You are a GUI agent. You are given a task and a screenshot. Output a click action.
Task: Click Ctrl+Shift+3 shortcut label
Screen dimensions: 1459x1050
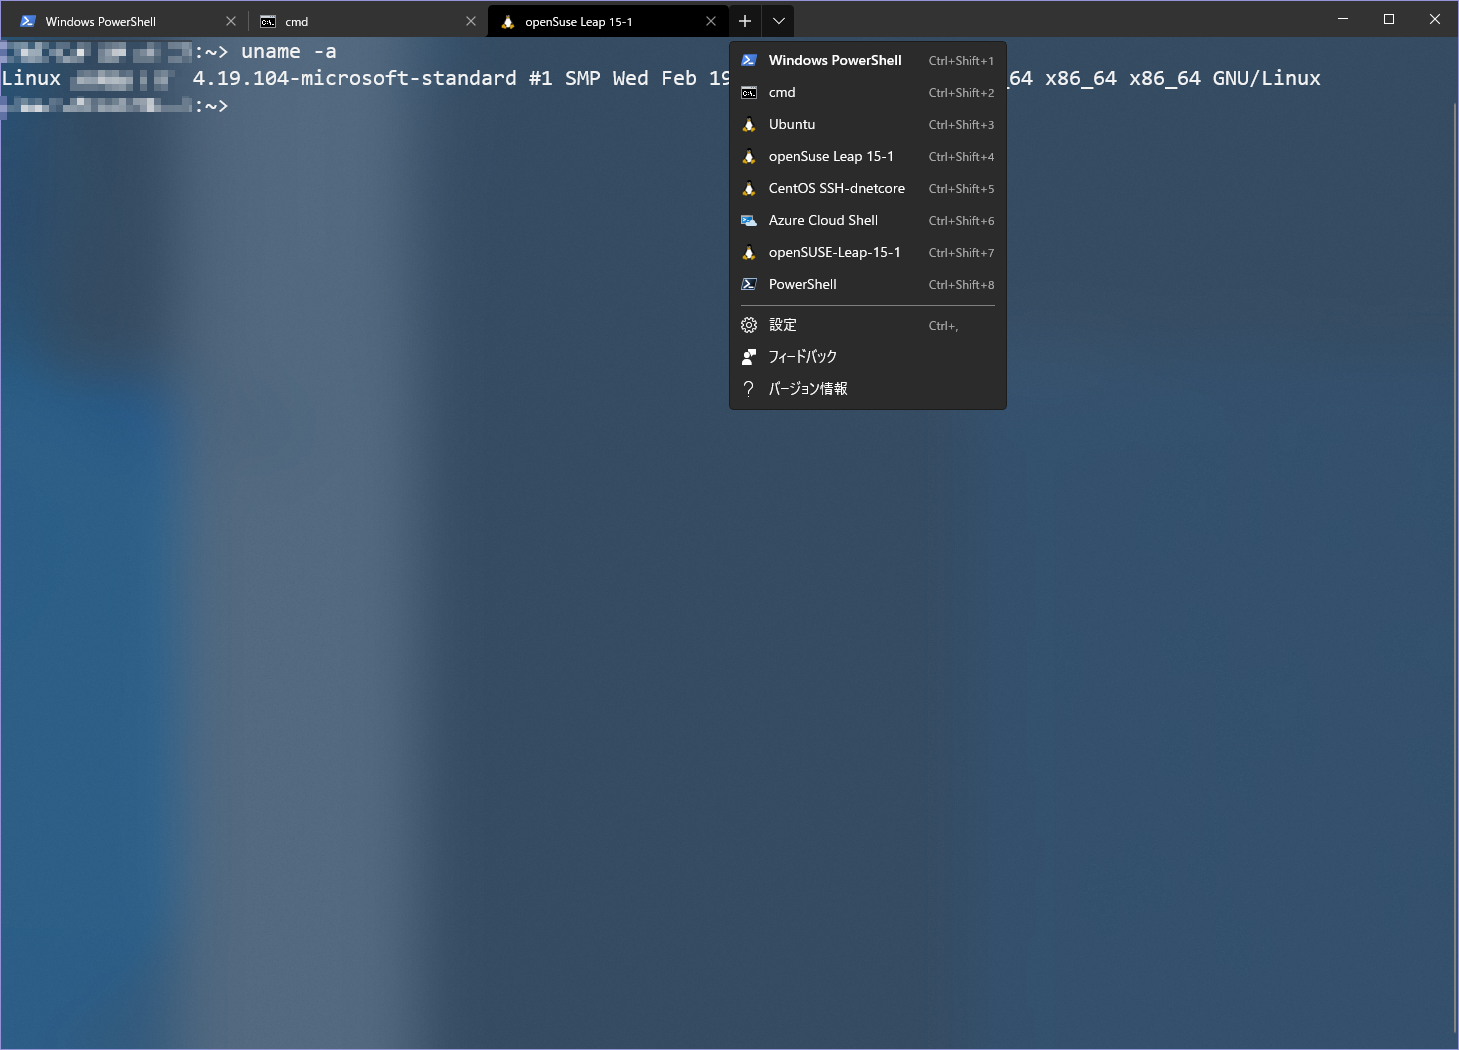(x=961, y=125)
